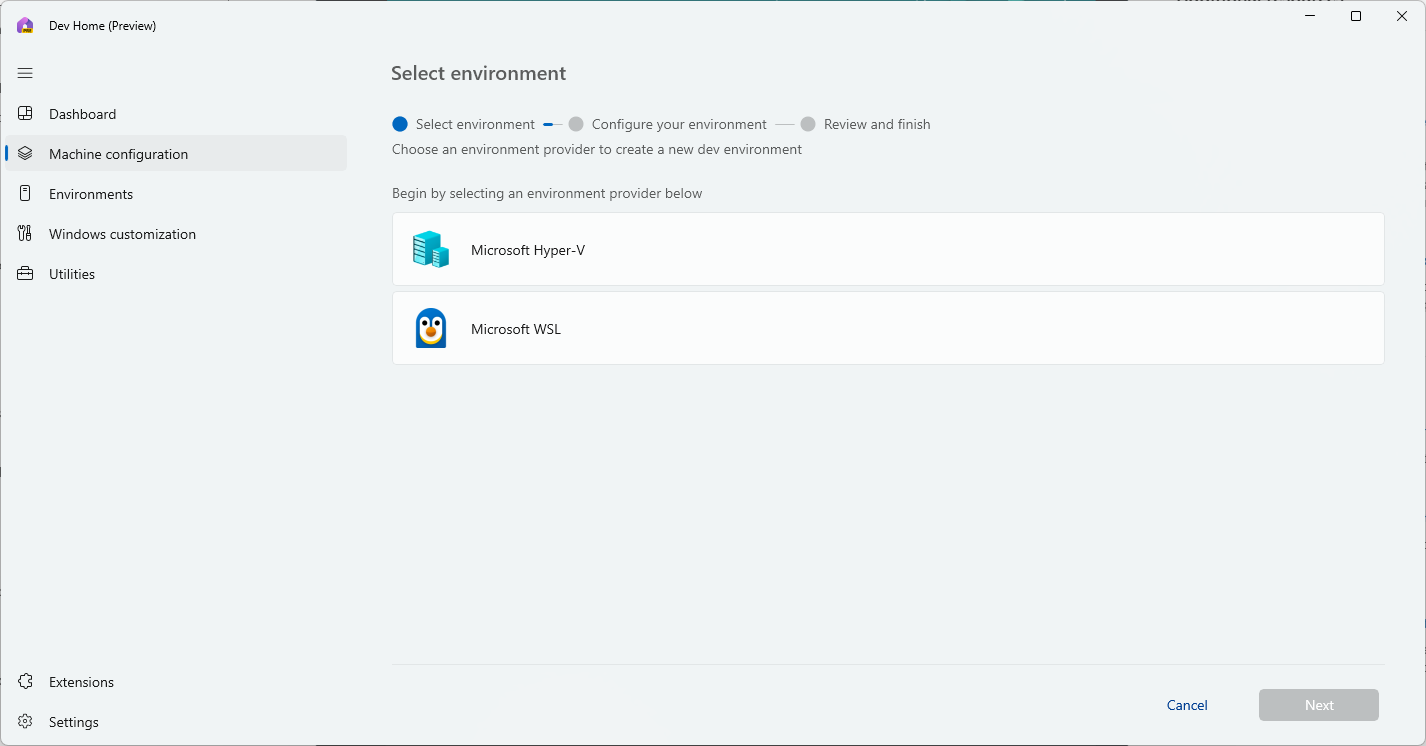Click the Extensions puzzle icon
This screenshot has height=746, width=1426.
point(25,682)
